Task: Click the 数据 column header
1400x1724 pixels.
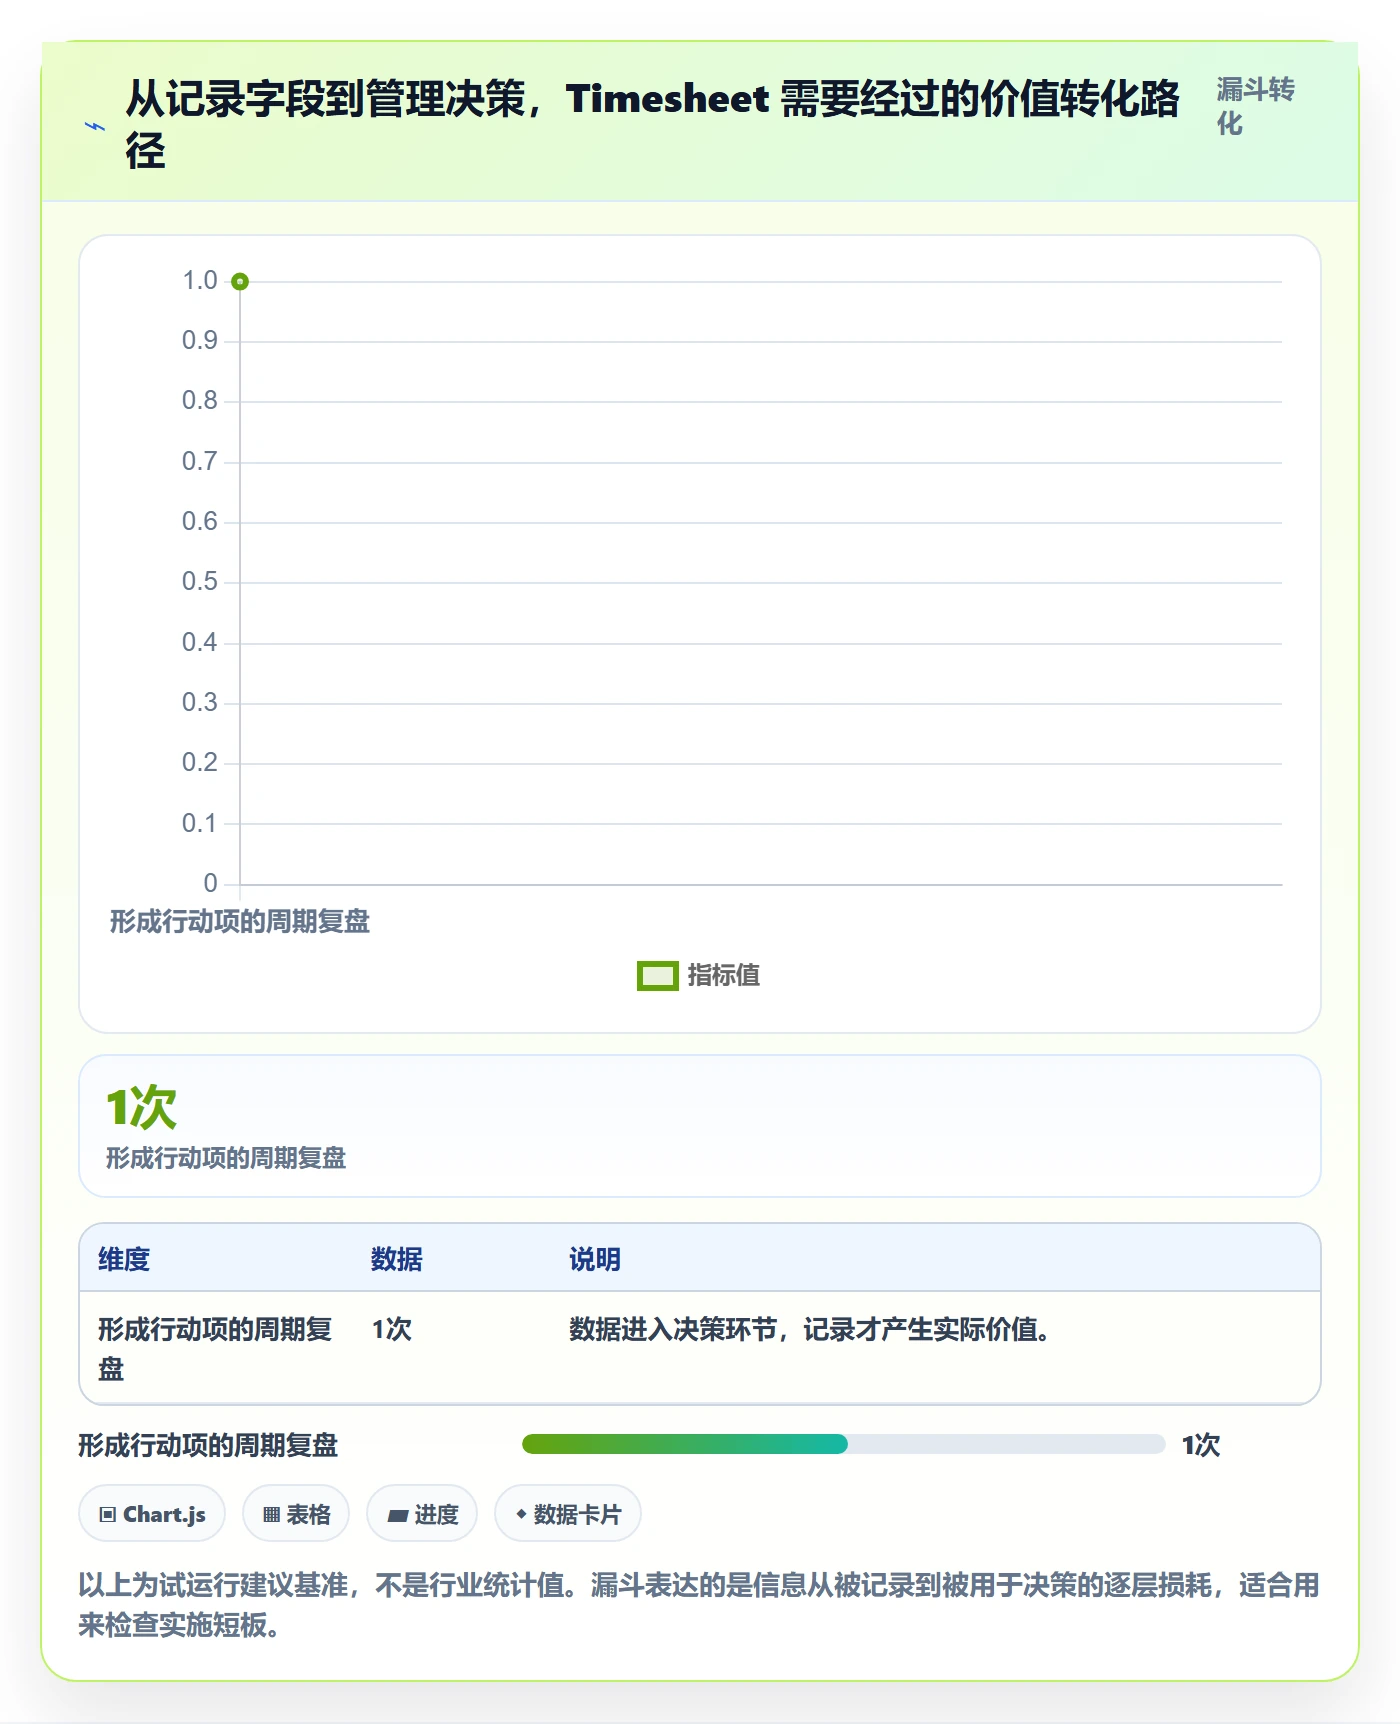Action: (x=397, y=1259)
